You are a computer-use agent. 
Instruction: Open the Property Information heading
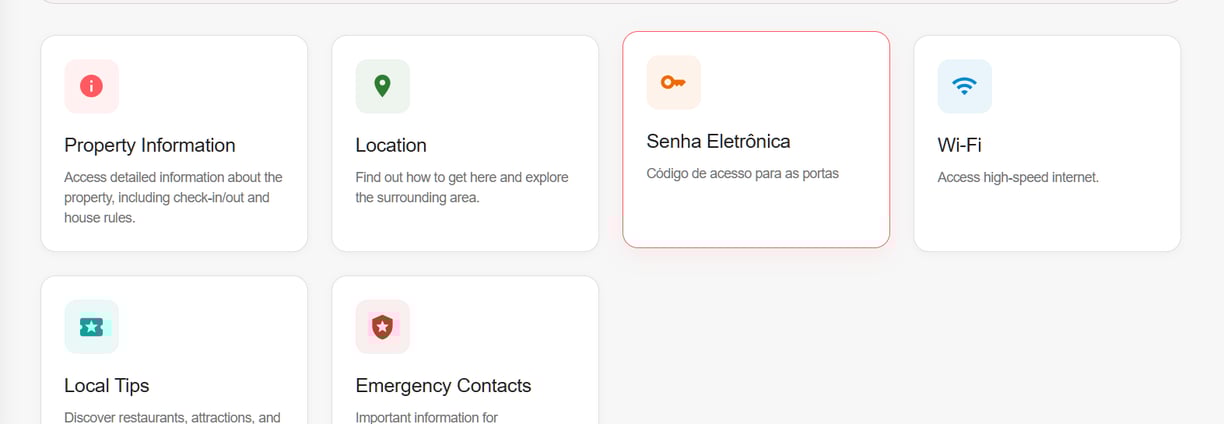point(150,145)
